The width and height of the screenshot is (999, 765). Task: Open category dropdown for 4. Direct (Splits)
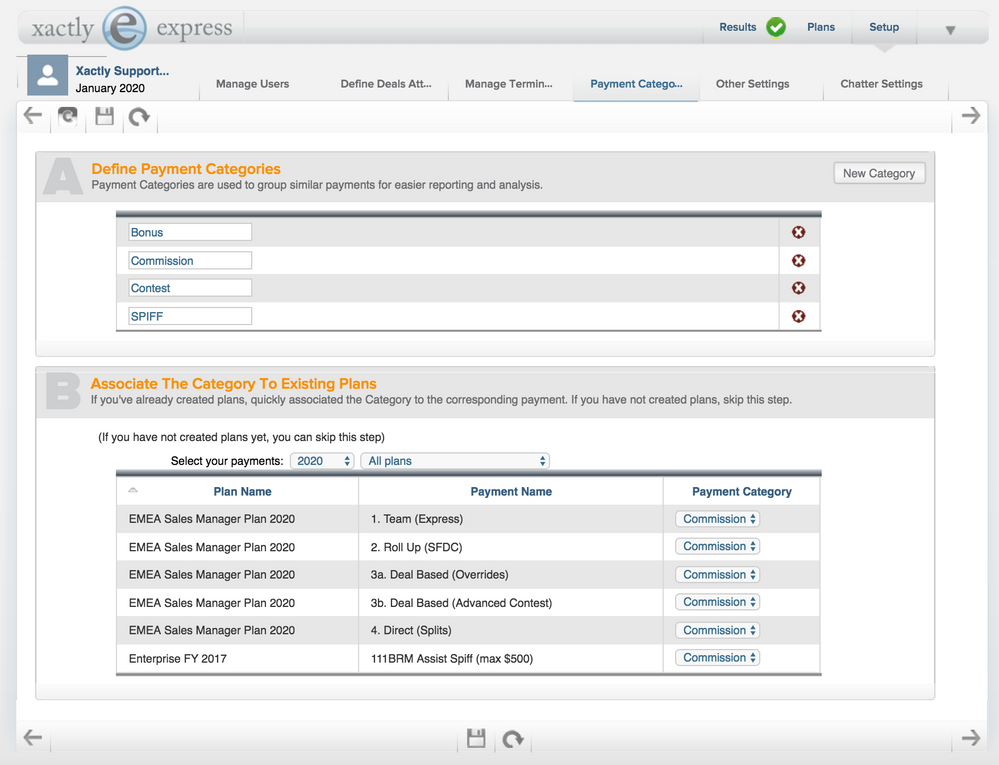(x=717, y=630)
